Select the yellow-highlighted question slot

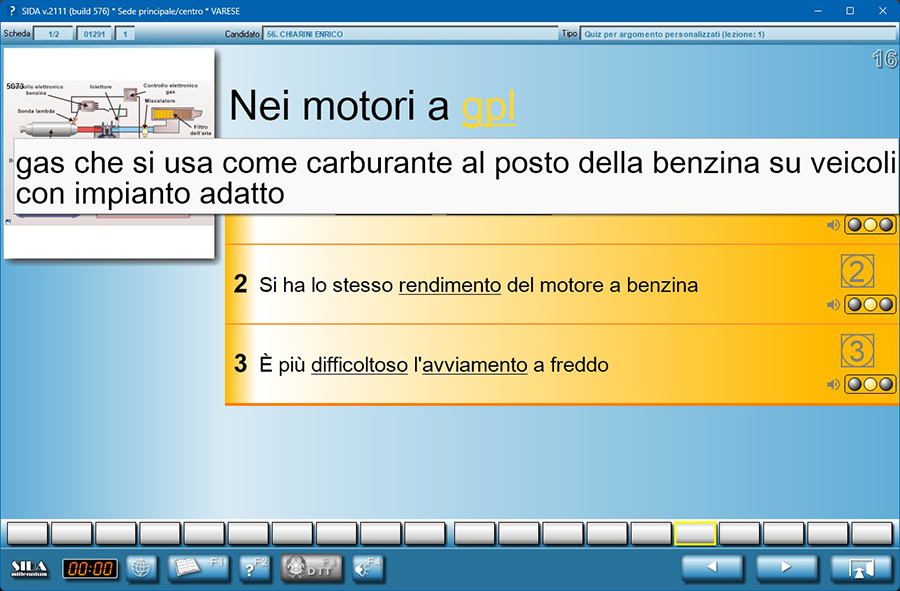coord(696,533)
